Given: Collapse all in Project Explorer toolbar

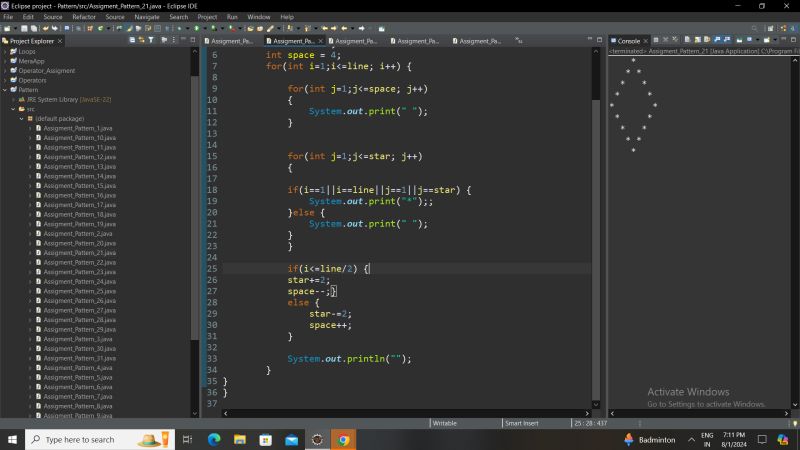Looking at the screenshot, I should (x=132, y=40).
